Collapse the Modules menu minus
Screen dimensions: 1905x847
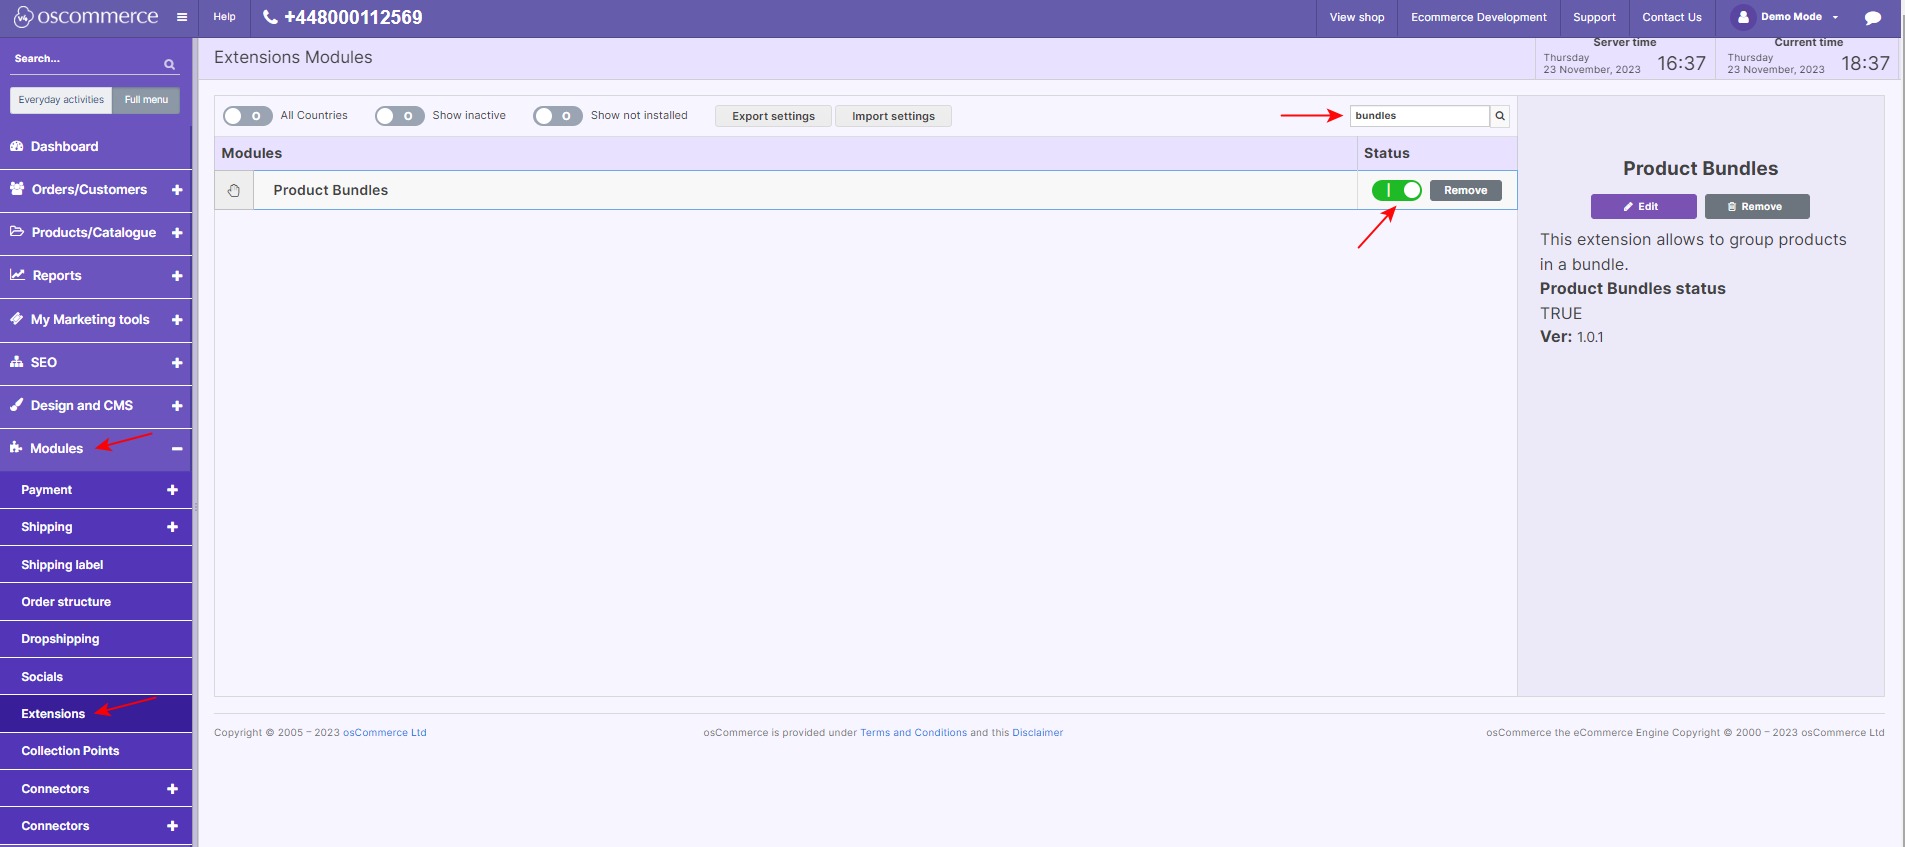coord(177,449)
